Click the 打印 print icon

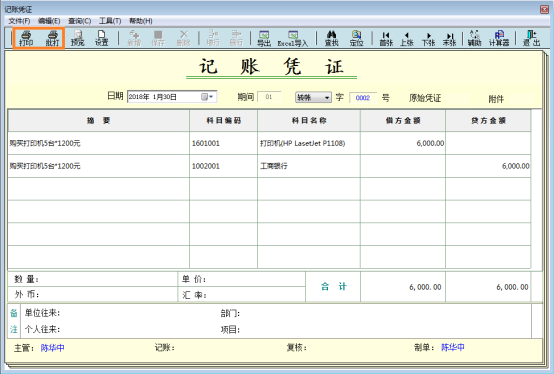point(26,38)
